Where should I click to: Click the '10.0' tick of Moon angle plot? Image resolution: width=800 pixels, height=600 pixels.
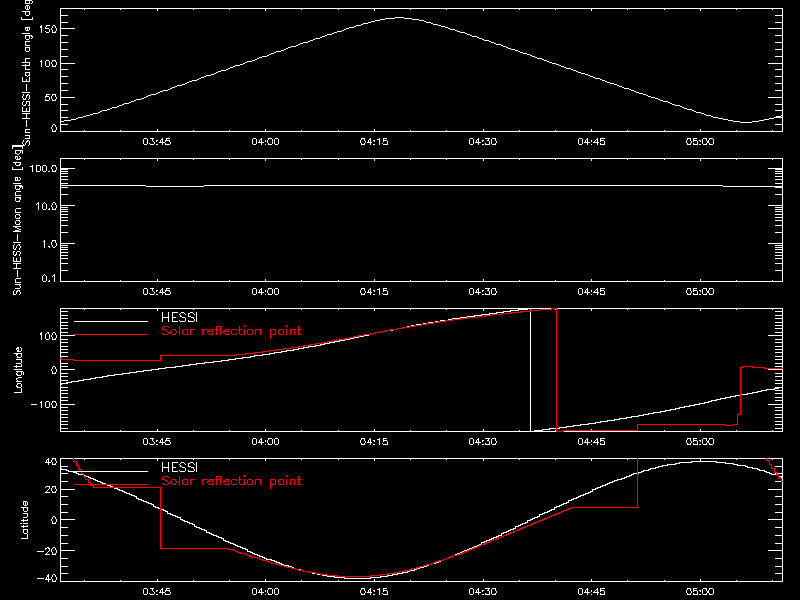(46, 207)
